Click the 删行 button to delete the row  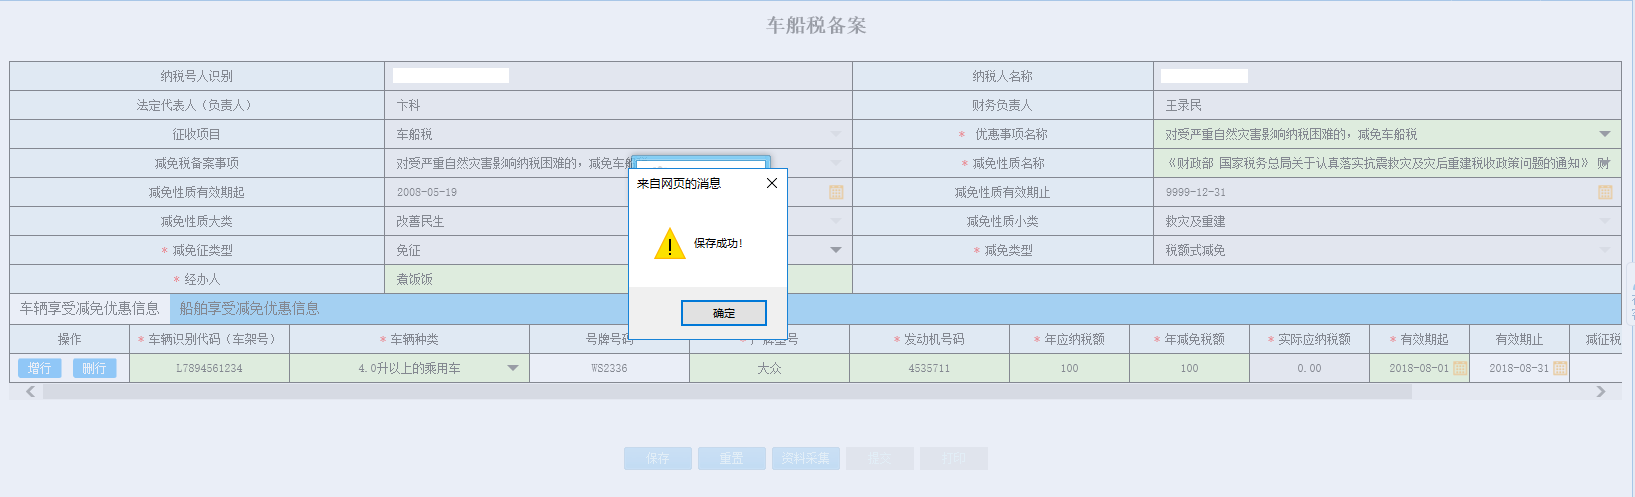[94, 368]
